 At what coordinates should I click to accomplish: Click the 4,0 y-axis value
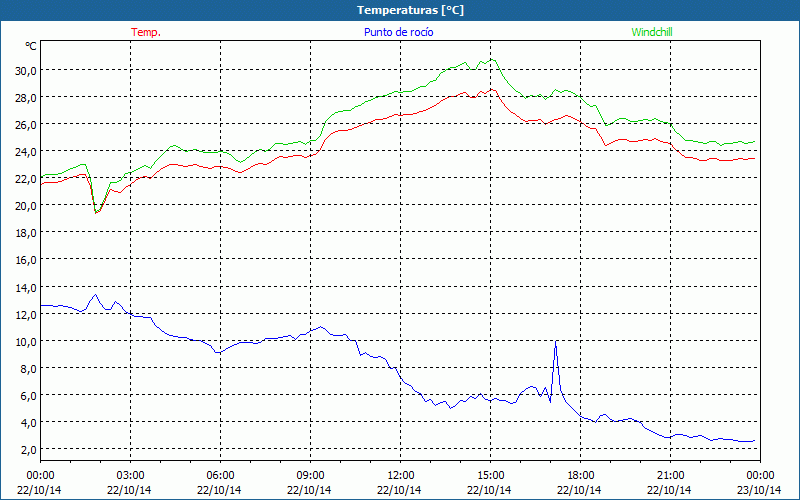point(28,422)
